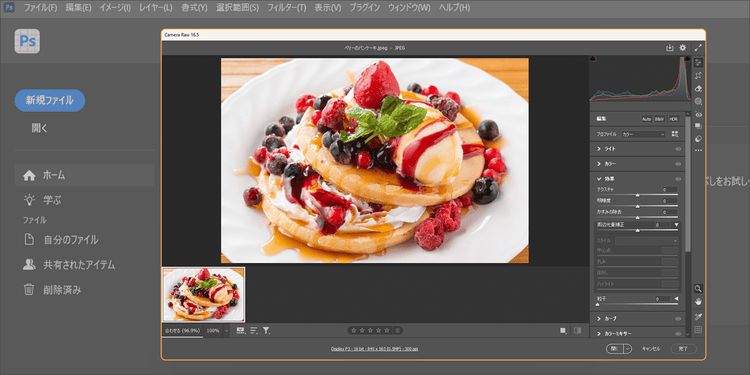Open the ヘルプ(H) menu
Image resolution: width=750 pixels, height=375 pixels.
pyautogui.click(x=454, y=8)
